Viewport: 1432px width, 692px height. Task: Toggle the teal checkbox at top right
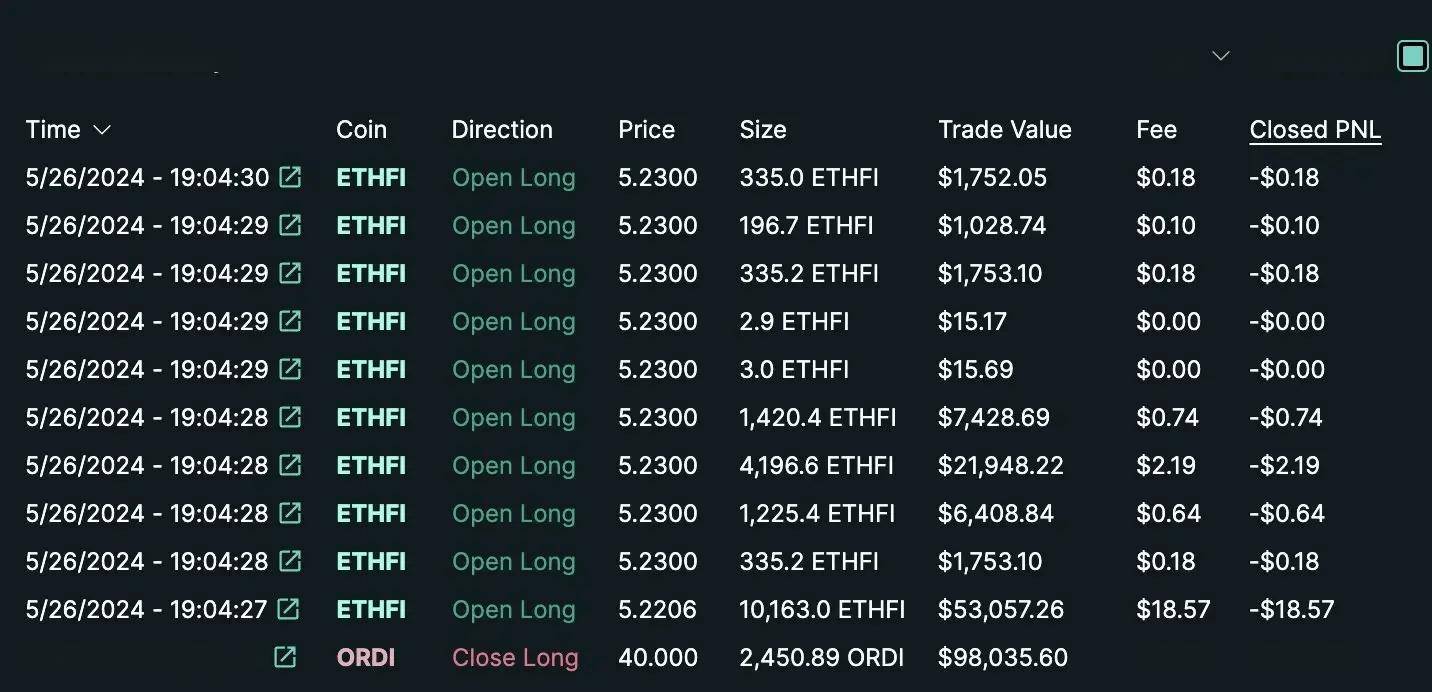1412,56
